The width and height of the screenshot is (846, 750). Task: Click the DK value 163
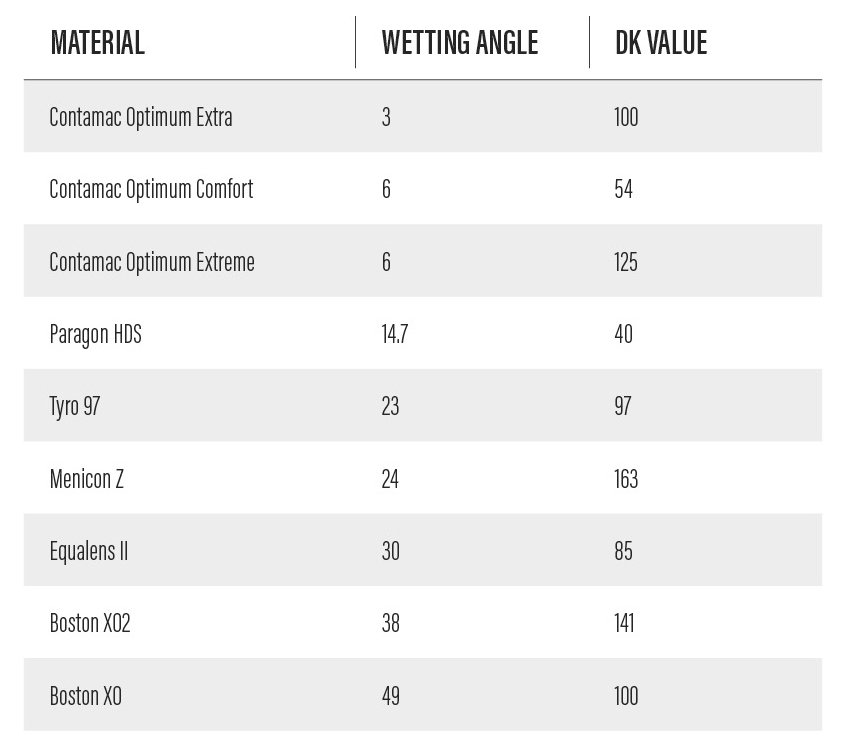pyautogui.click(x=626, y=479)
